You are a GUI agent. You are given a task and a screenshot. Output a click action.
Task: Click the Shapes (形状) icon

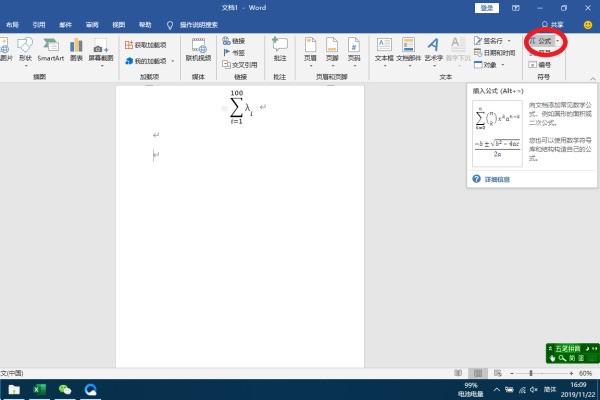[x=25, y=49]
